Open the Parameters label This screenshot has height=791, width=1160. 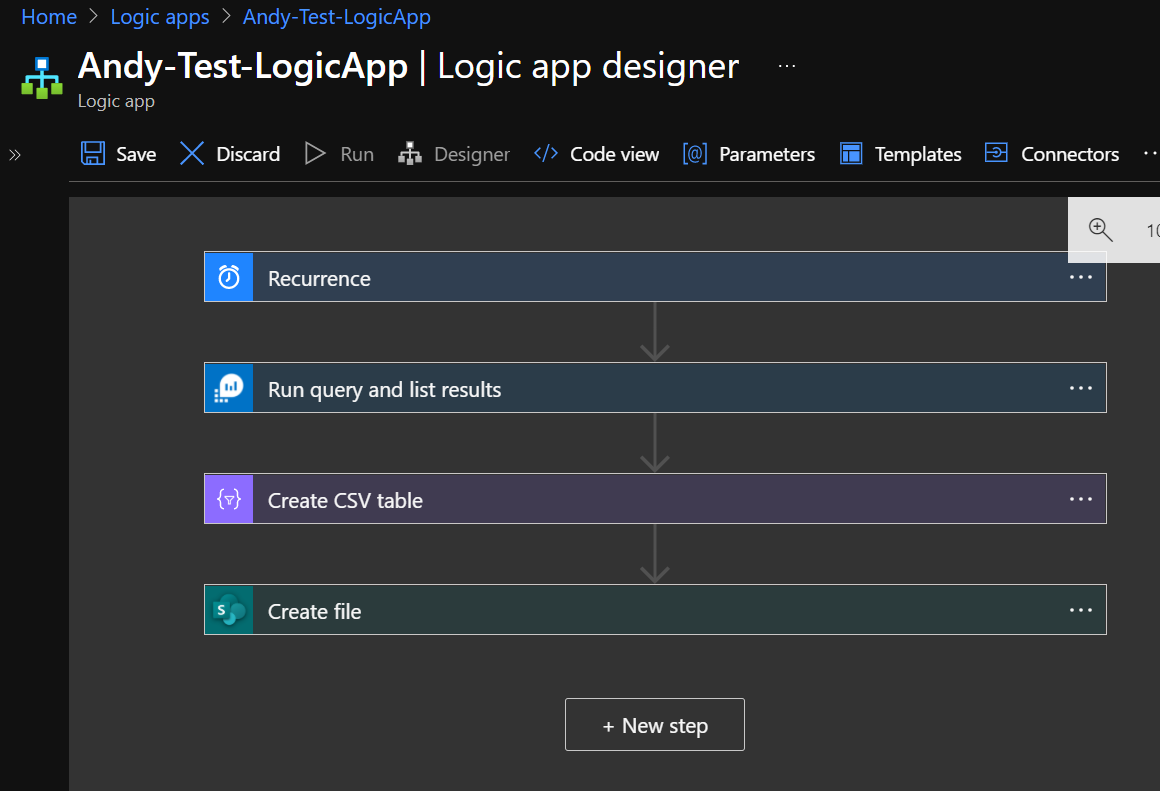click(x=767, y=154)
